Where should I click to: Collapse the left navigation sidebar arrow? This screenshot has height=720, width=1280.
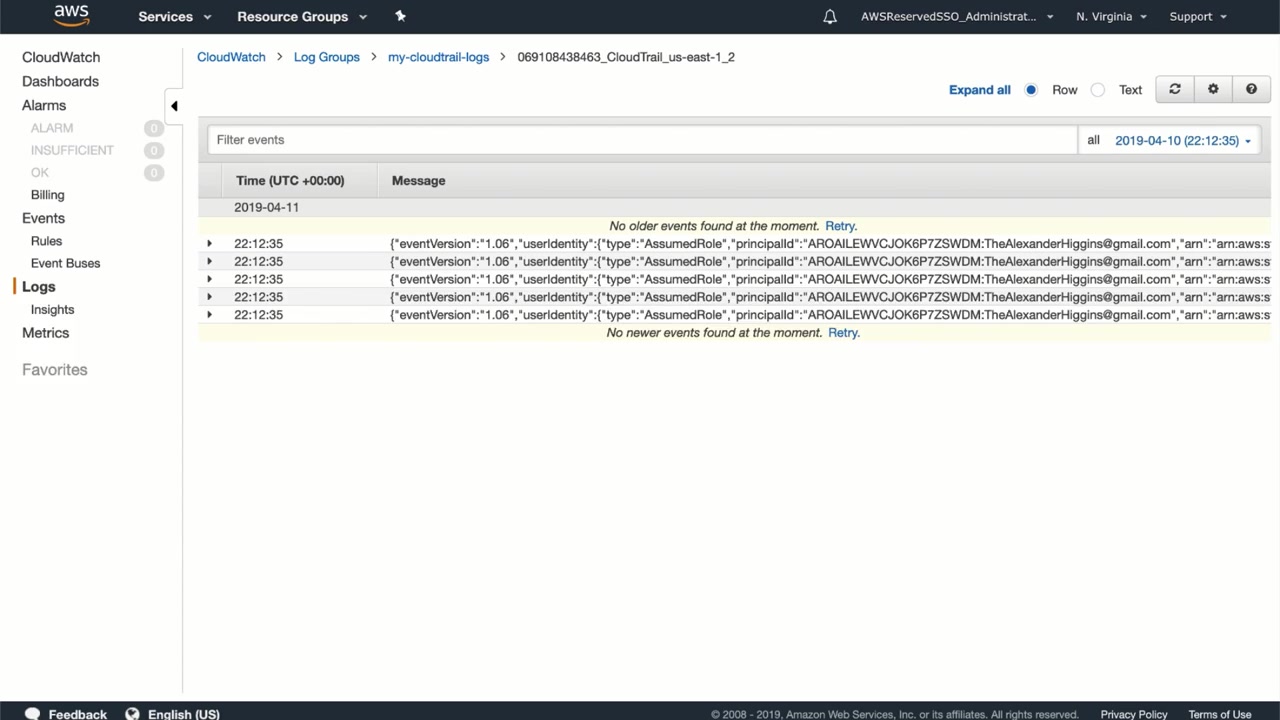click(174, 106)
